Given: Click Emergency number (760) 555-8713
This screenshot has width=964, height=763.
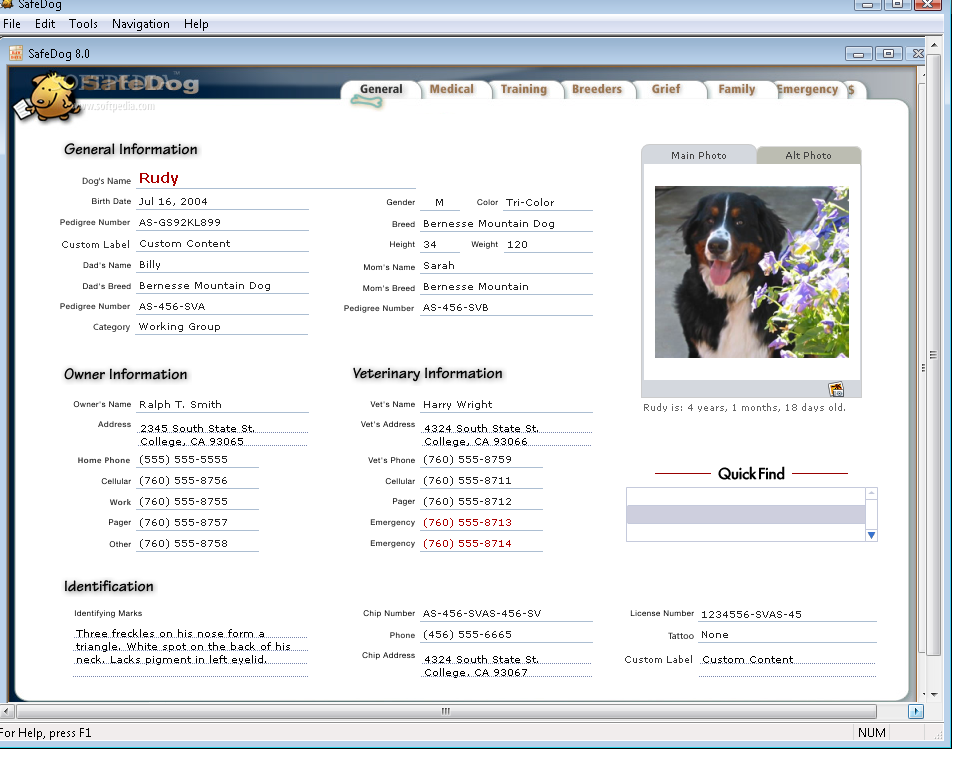Looking at the screenshot, I should (481, 523).
